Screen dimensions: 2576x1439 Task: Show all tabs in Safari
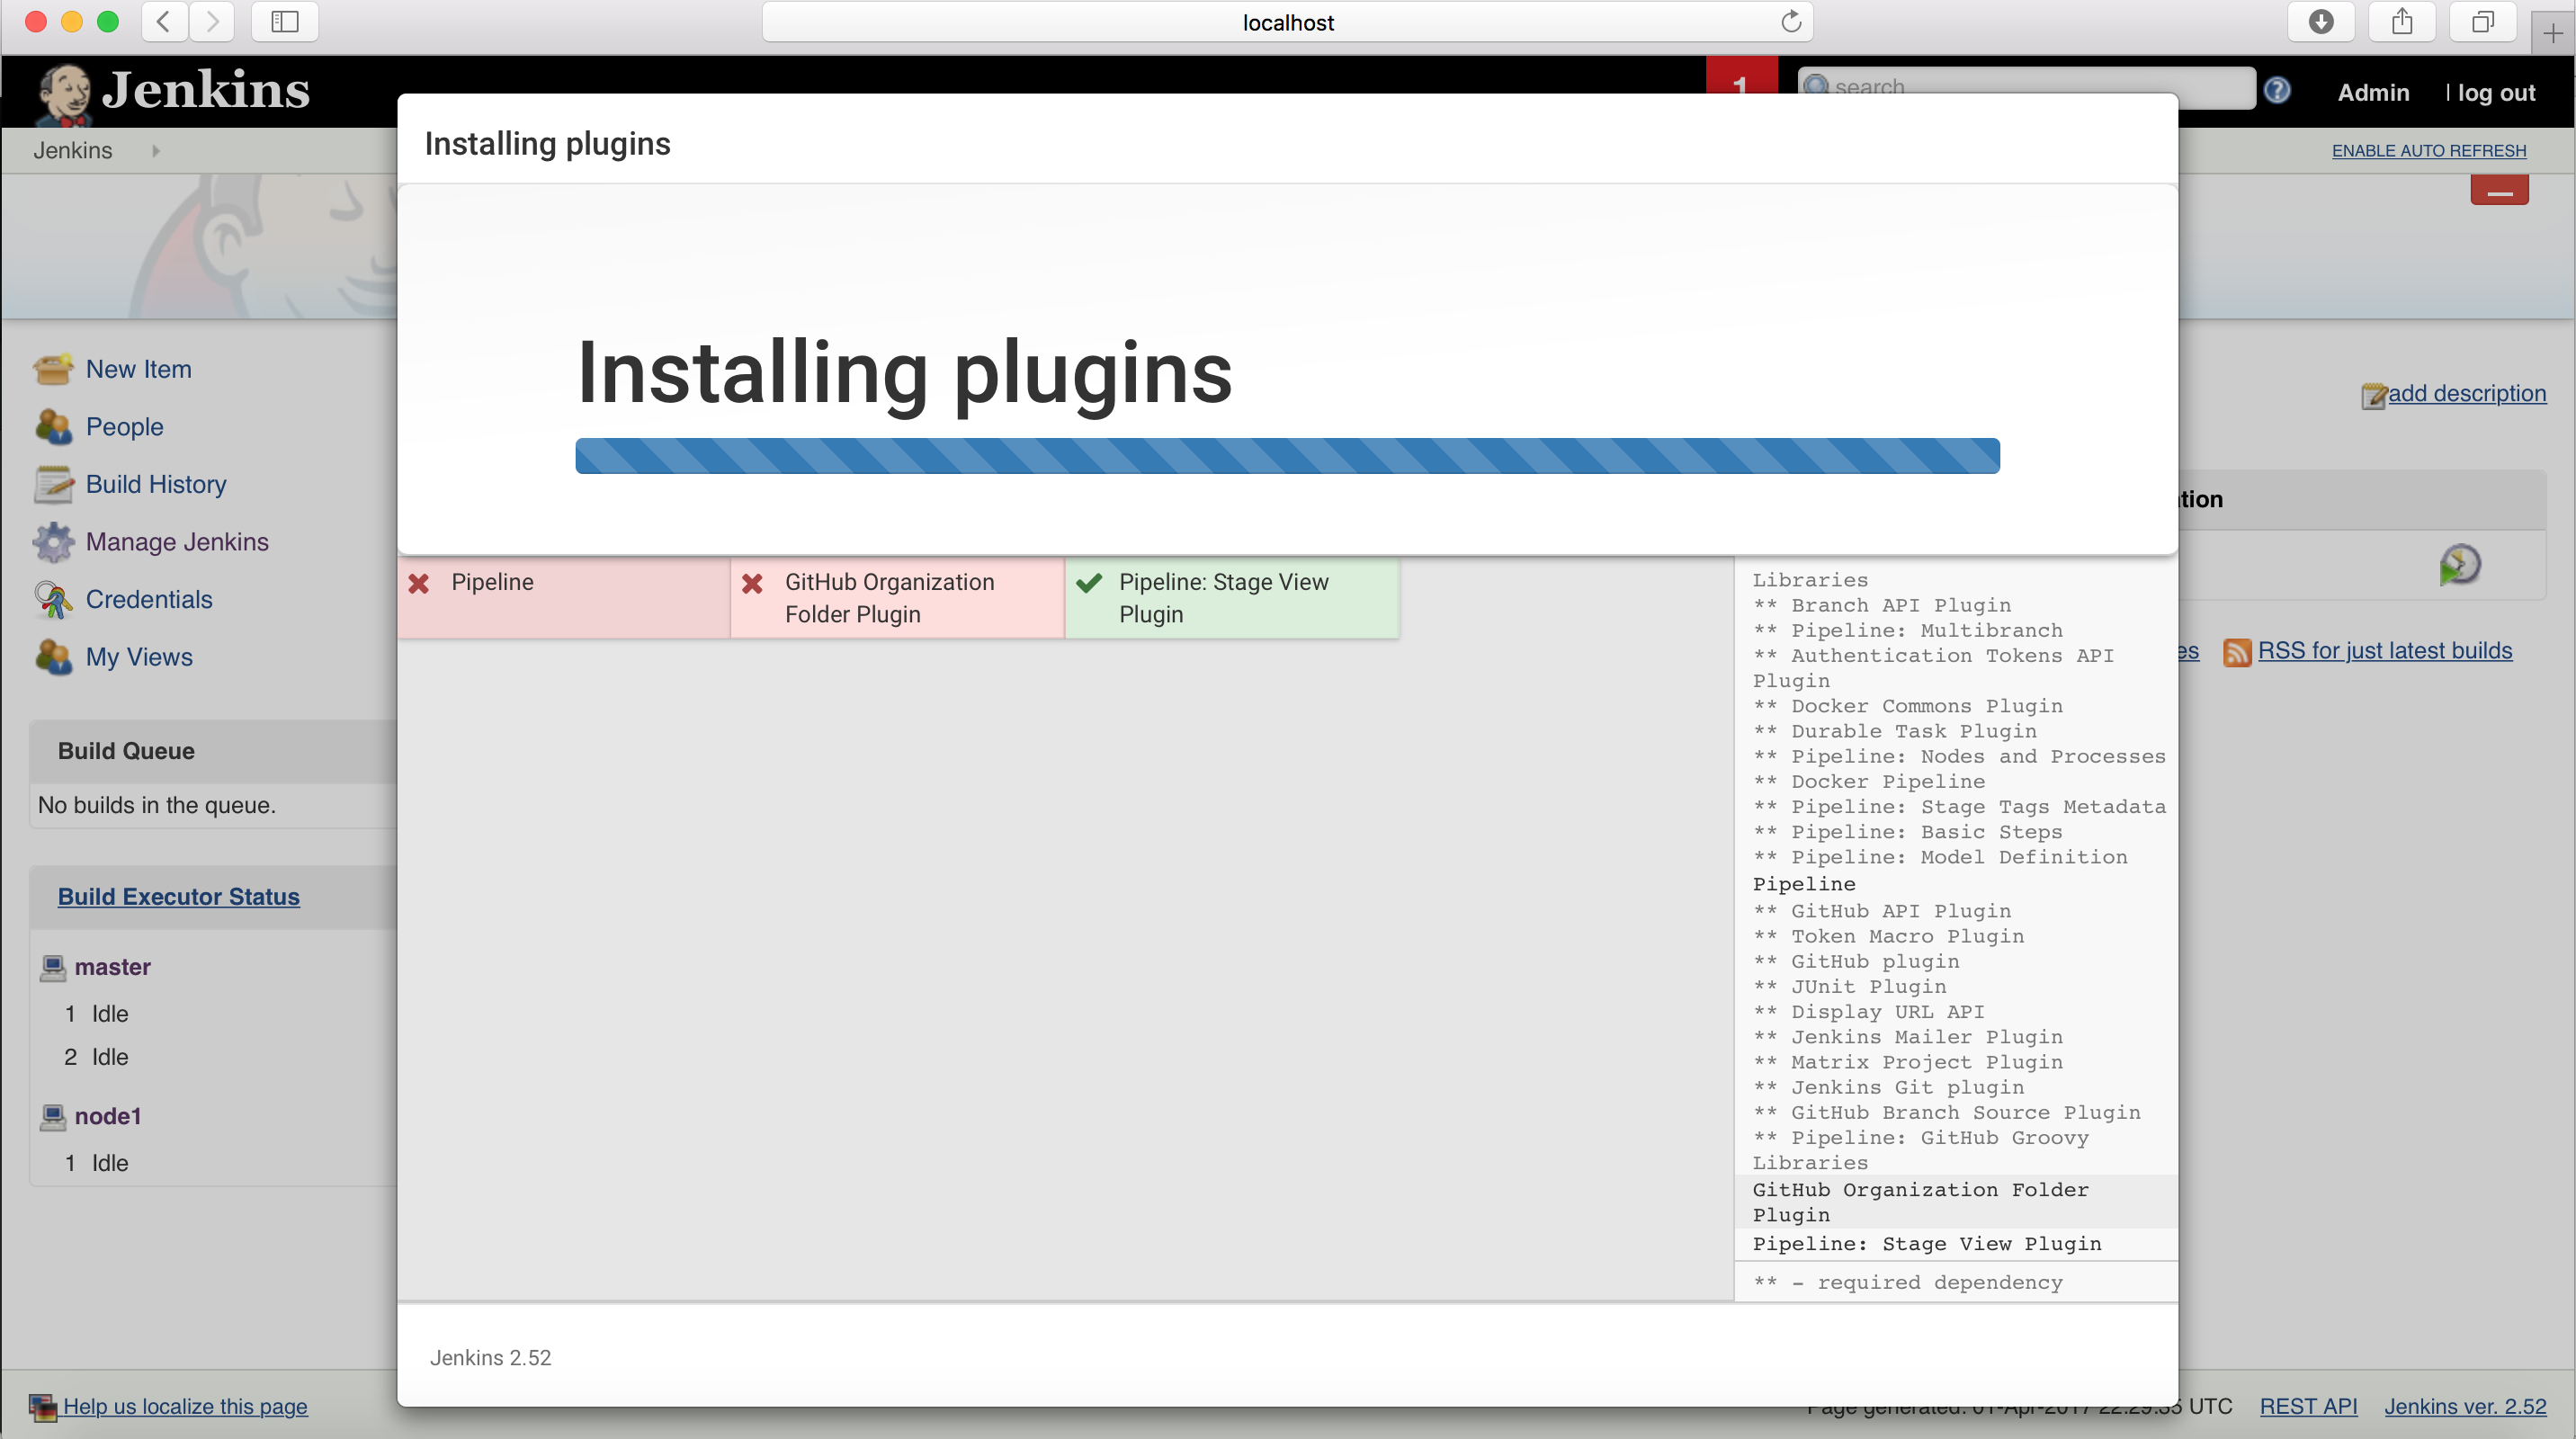[2483, 22]
